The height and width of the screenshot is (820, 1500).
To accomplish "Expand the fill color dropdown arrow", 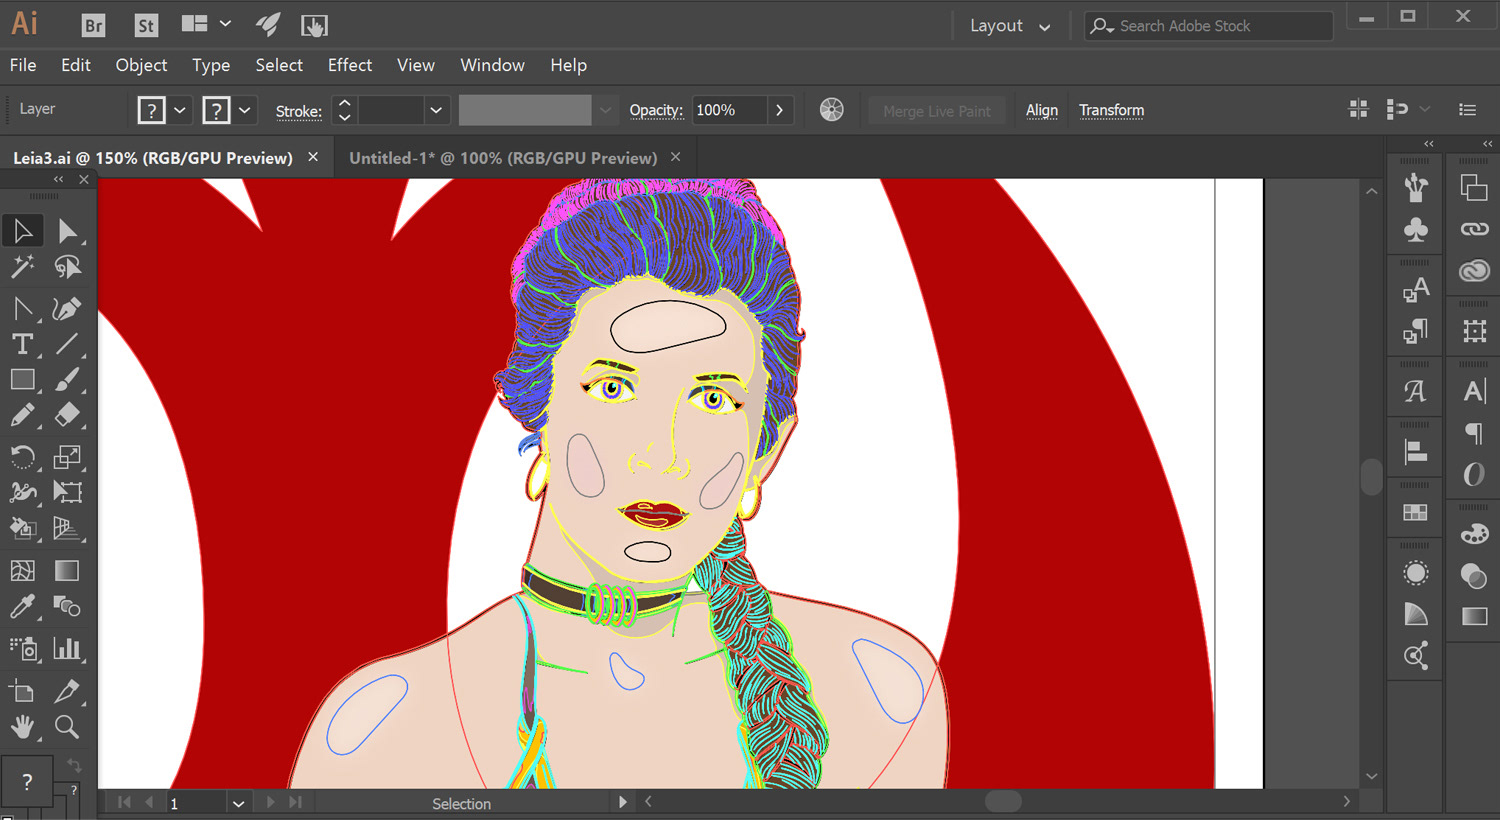I will (180, 110).
